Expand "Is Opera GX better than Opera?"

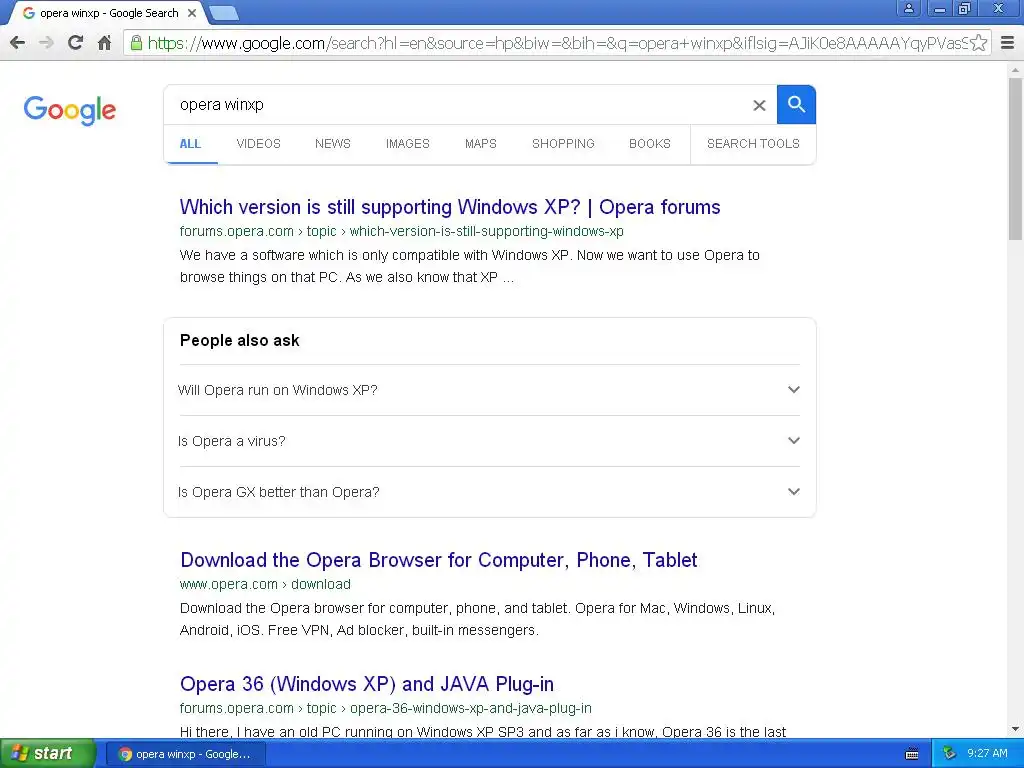[x=489, y=492]
